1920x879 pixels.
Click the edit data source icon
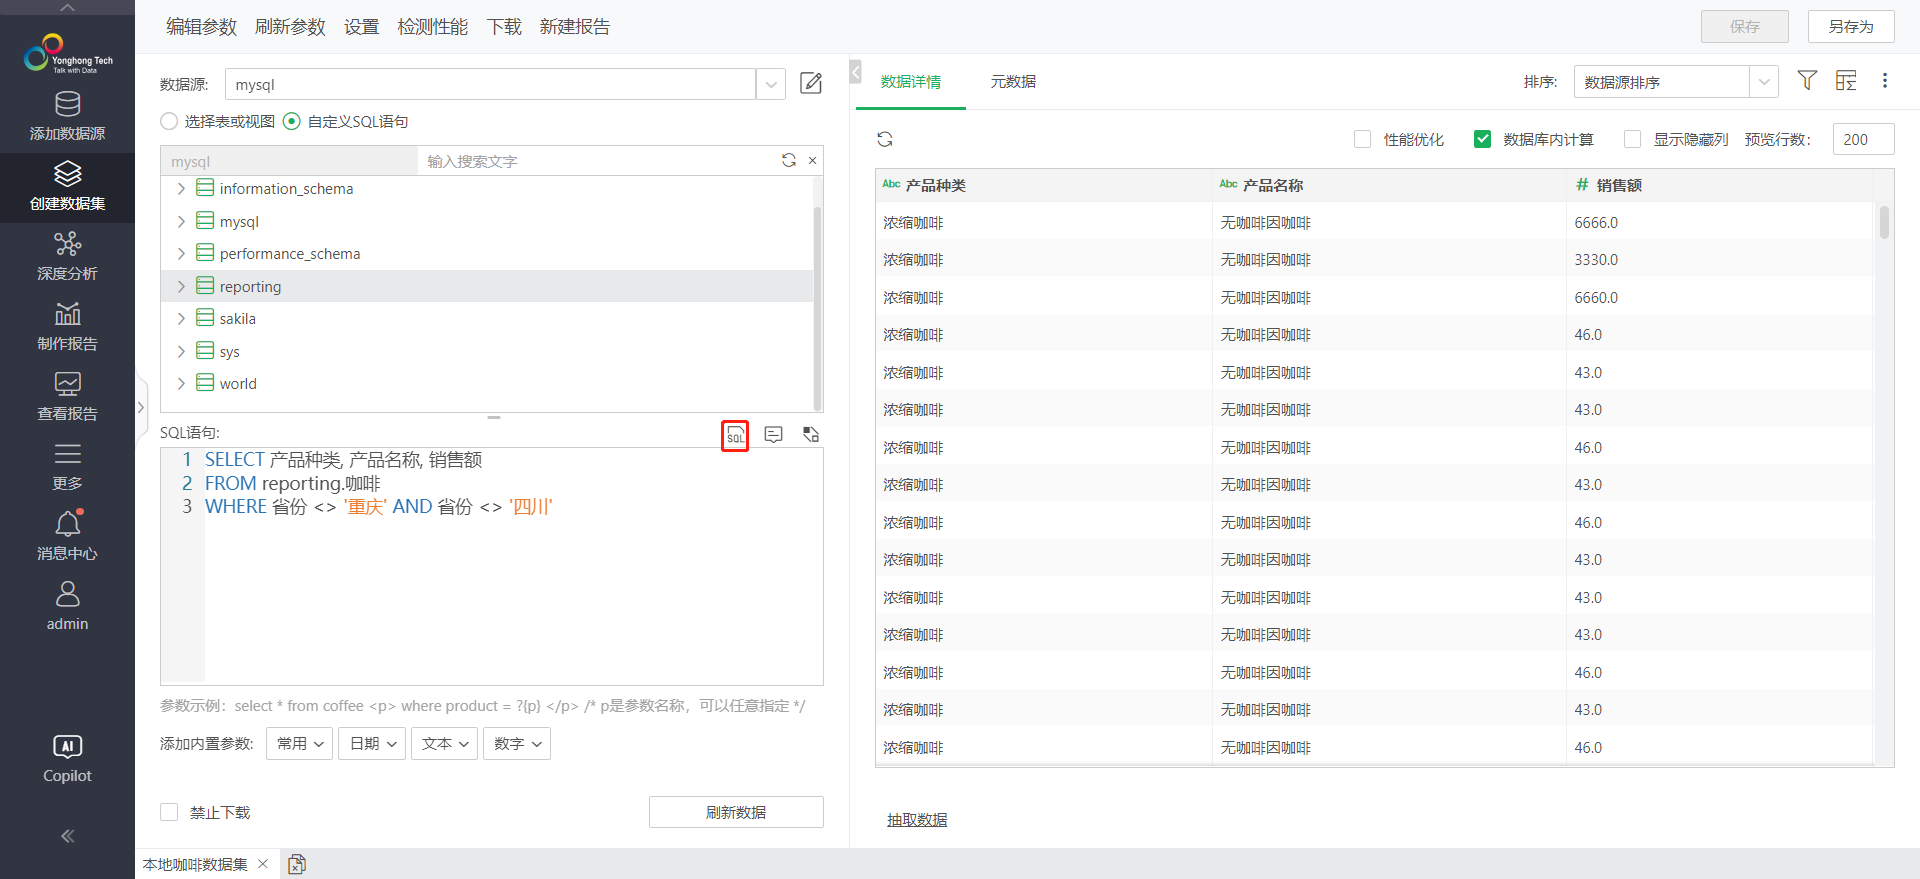point(811,84)
